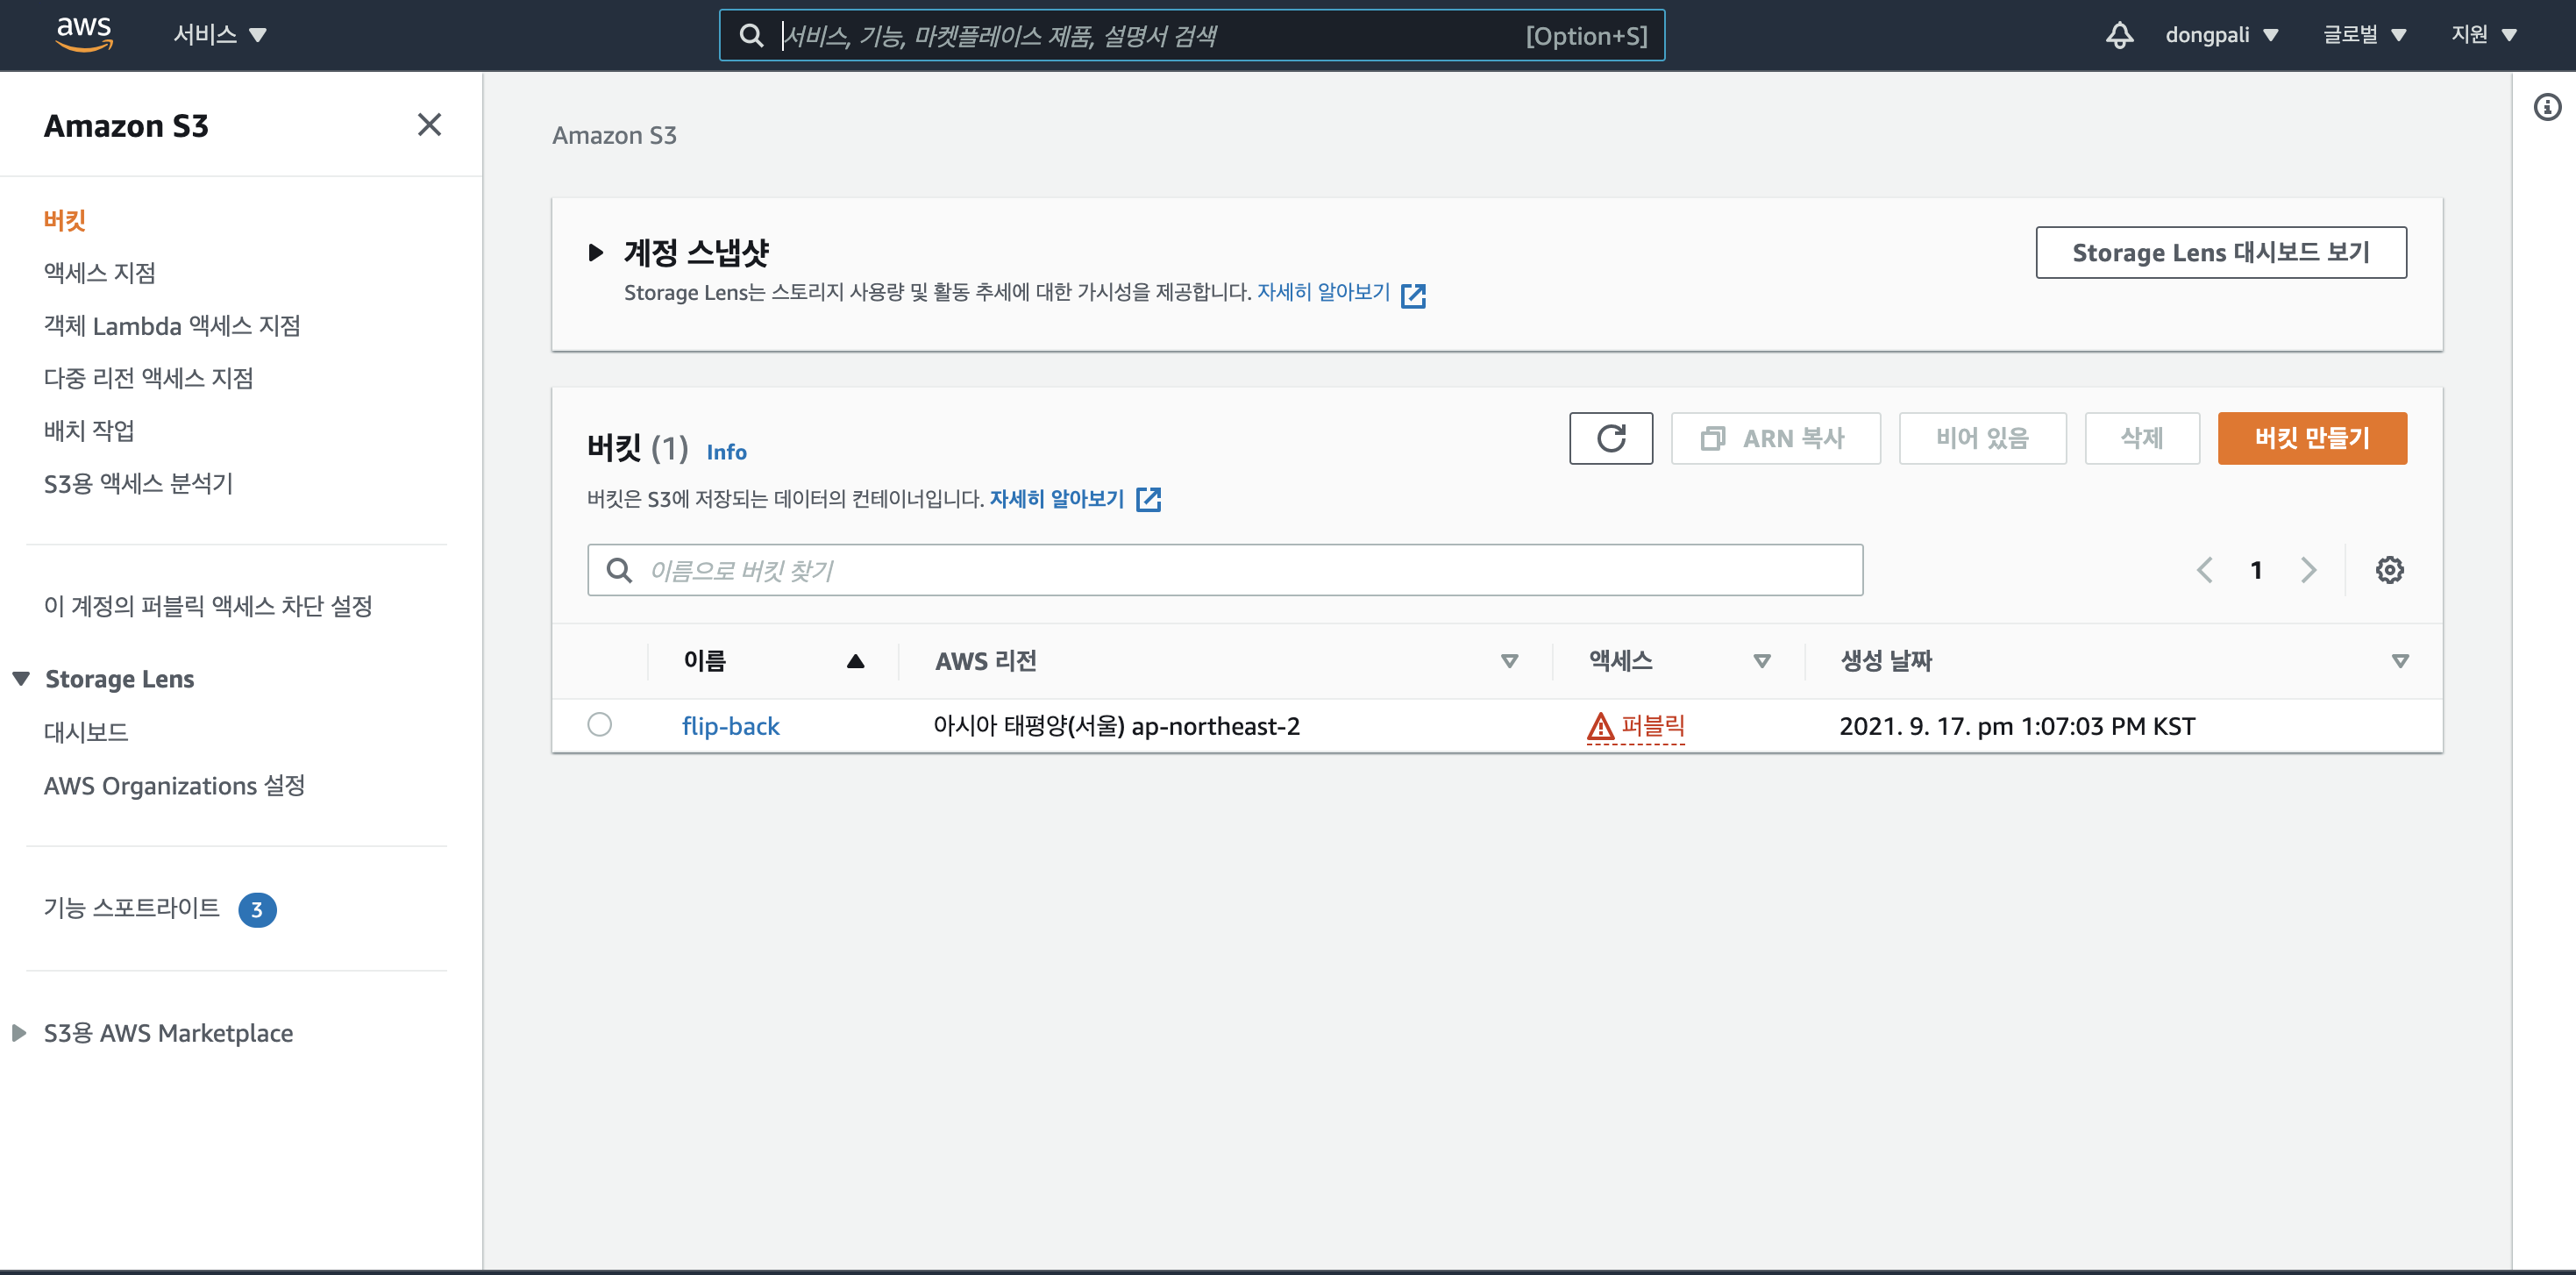
Task: Collapse the Storage Lens sidebar group
Action: click(21, 679)
